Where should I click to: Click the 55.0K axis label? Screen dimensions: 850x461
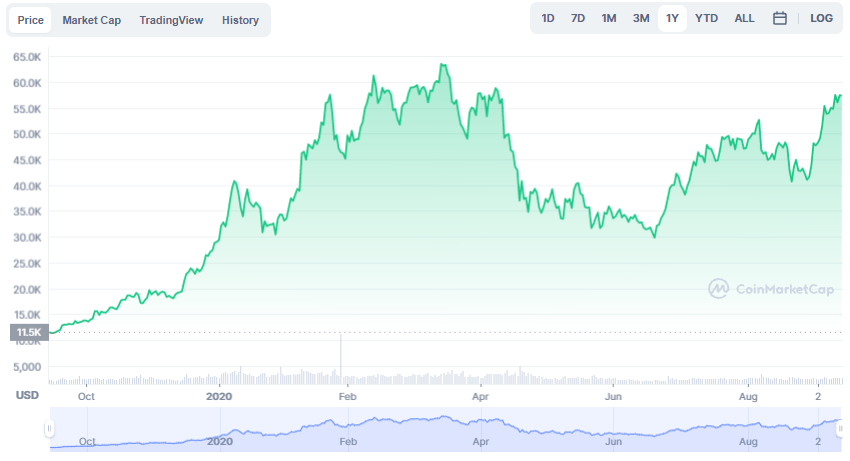27,109
